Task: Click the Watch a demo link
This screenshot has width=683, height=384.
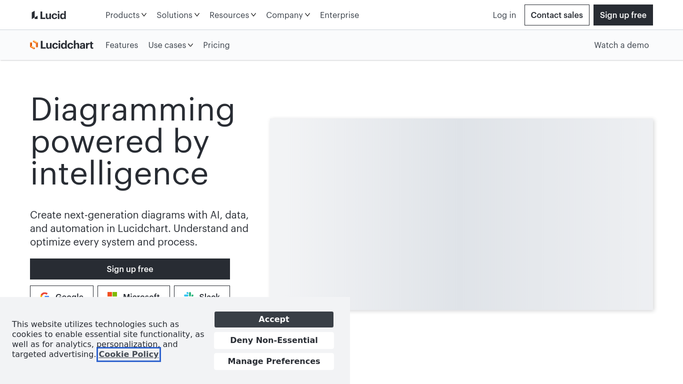Action: click(x=621, y=45)
